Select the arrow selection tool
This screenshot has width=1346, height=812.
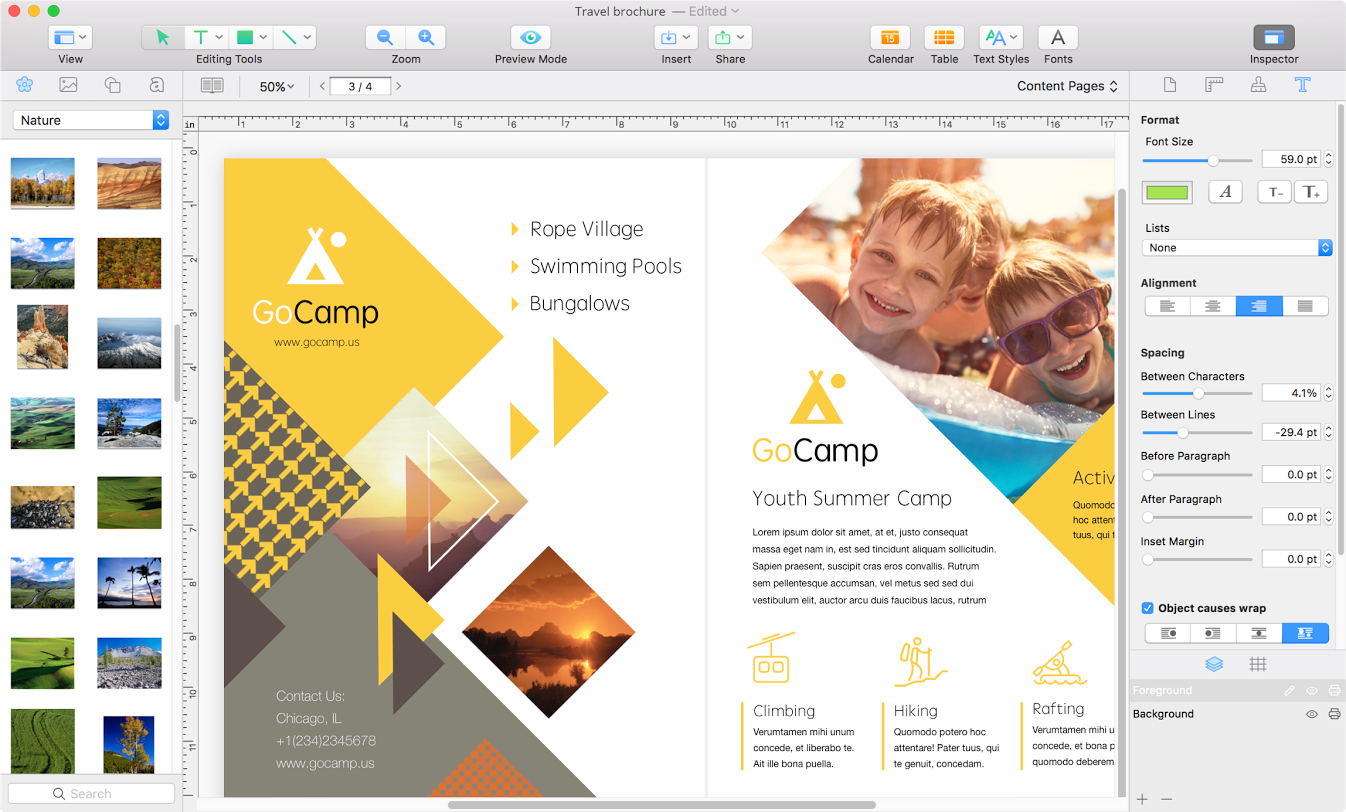[x=163, y=38]
